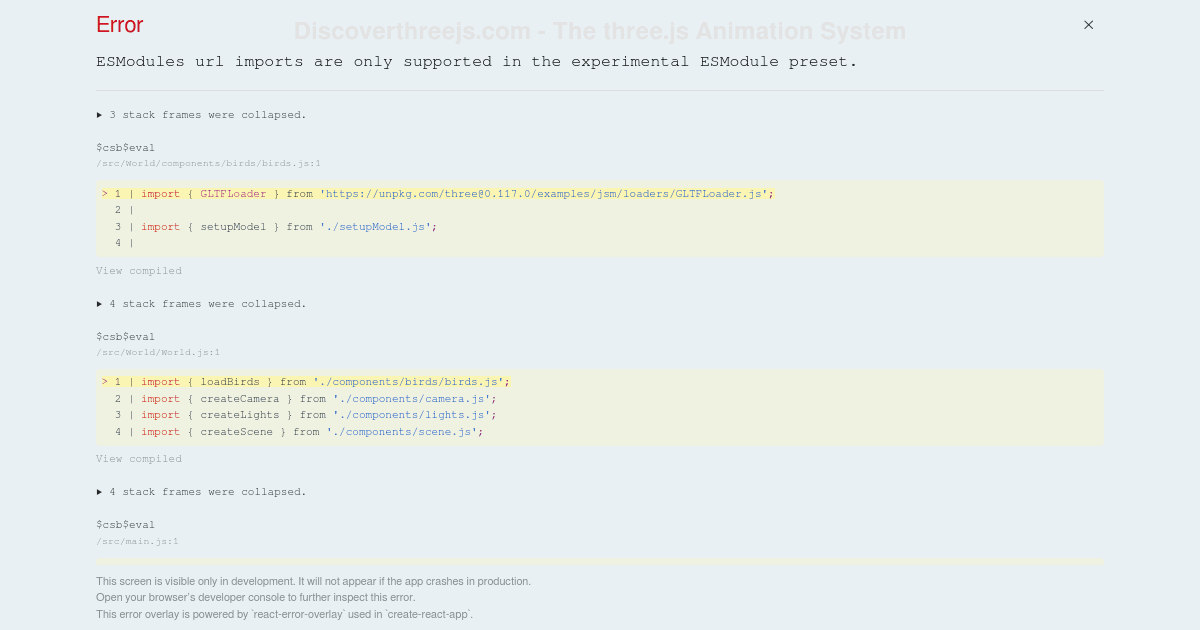The height and width of the screenshot is (630, 1200).
Task: Click the './components/birds/birds.js' import string
Action: pos(409,382)
